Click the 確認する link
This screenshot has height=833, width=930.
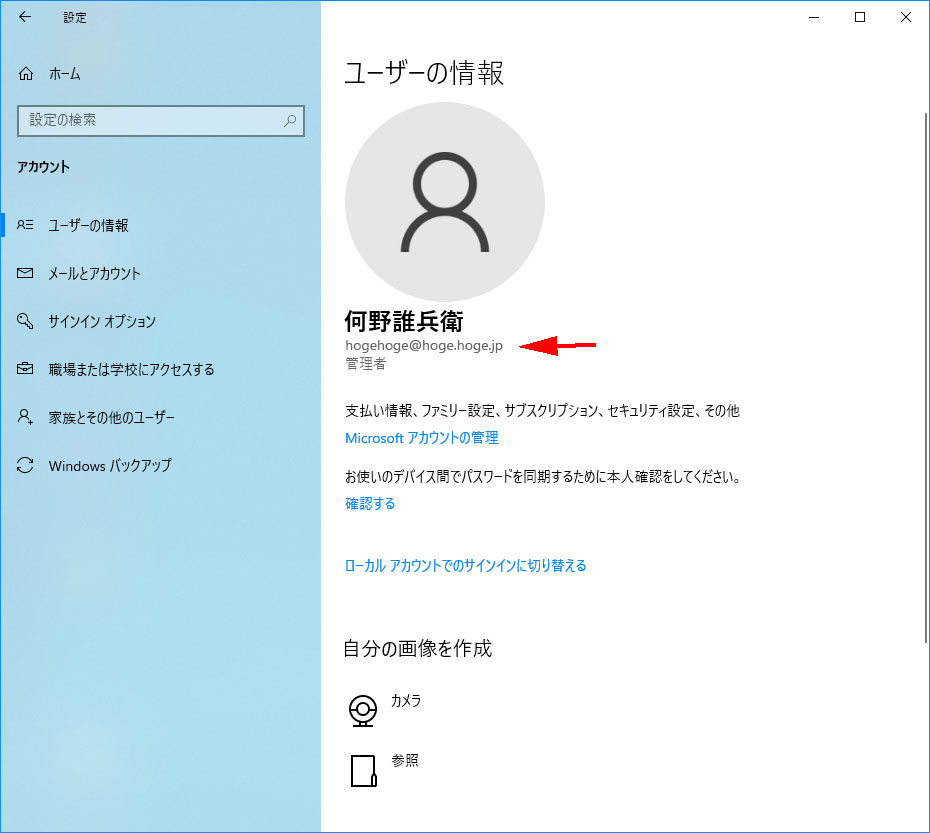coord(370,504)
